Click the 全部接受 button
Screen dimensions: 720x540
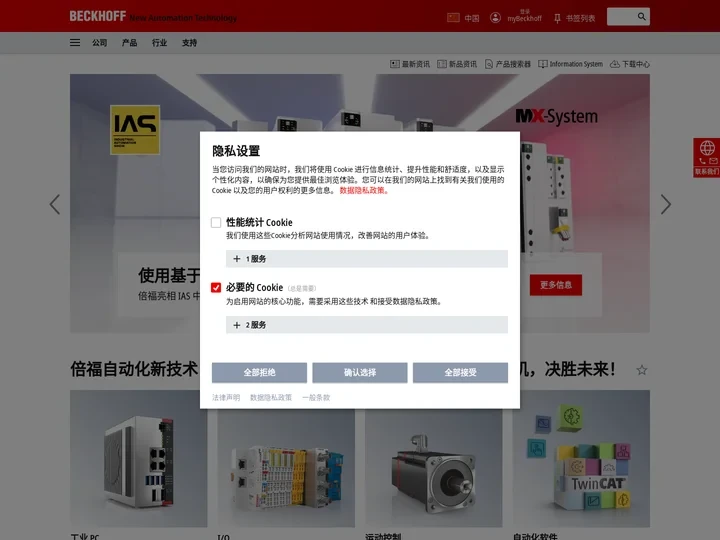460,372
